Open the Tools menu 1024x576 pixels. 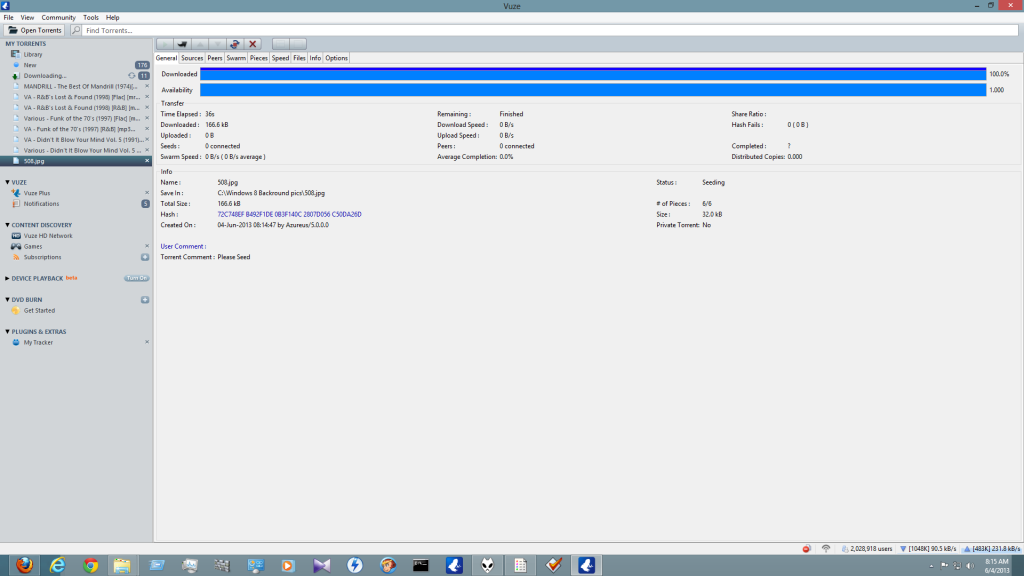click(x=91, y=18)
